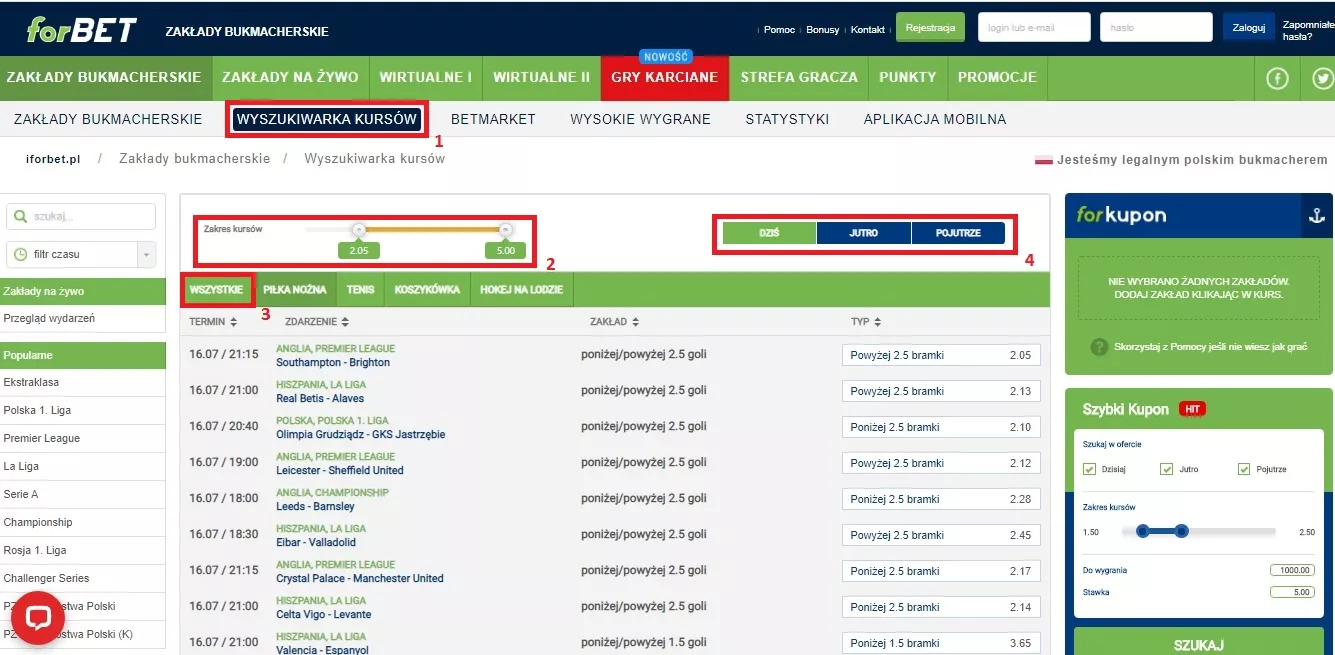Switch to the Piłka Nożna tab
Screen dimensions: 1335x655
(x=294, y=290)
